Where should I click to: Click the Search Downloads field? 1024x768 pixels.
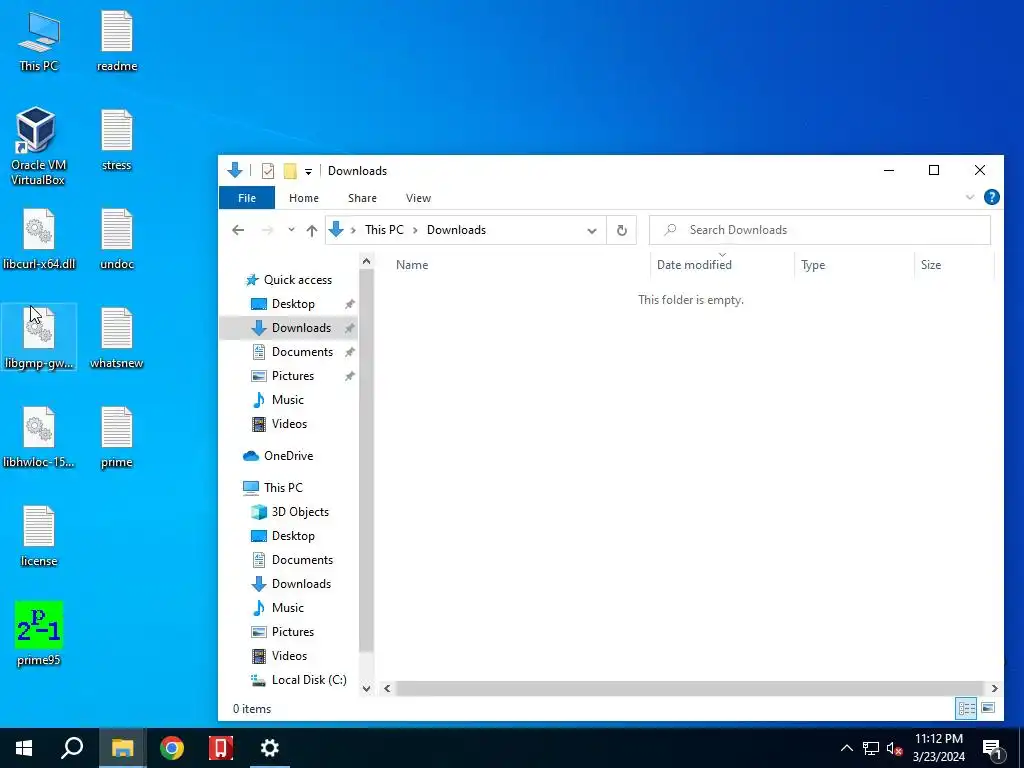coord(820,230)
